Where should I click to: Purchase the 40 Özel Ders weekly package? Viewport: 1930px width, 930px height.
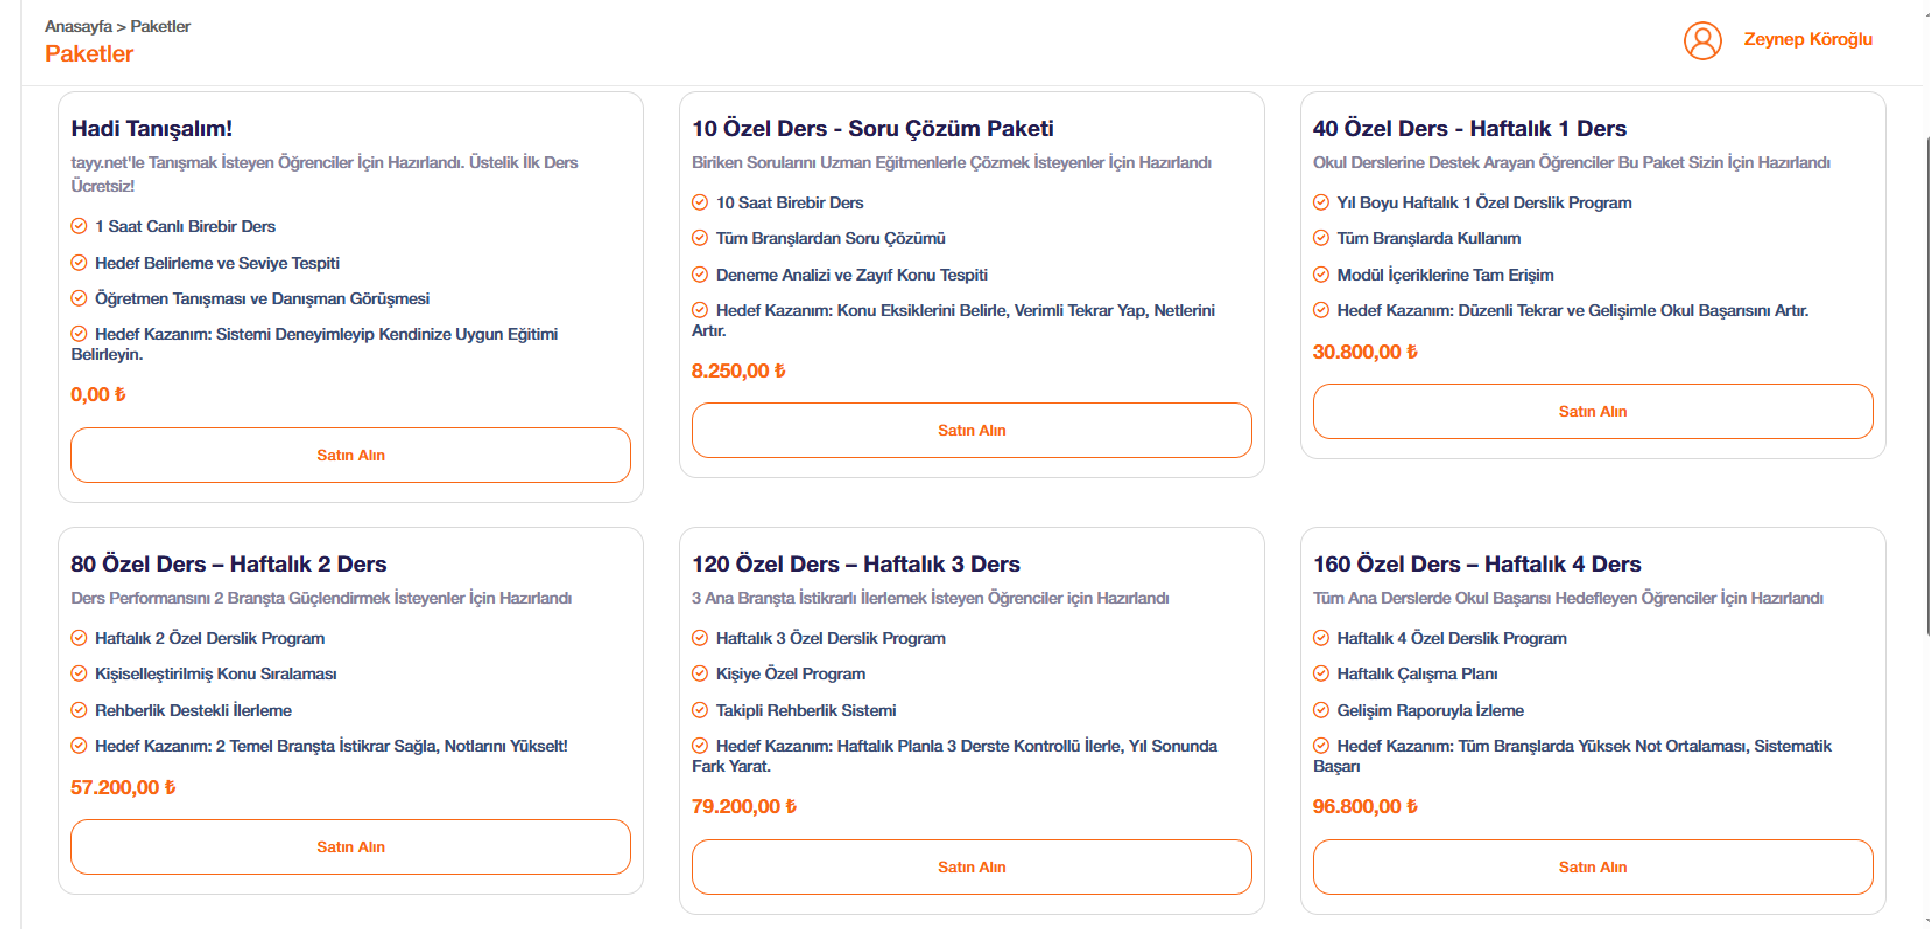pyautogui.click(x=1592, y=411)
